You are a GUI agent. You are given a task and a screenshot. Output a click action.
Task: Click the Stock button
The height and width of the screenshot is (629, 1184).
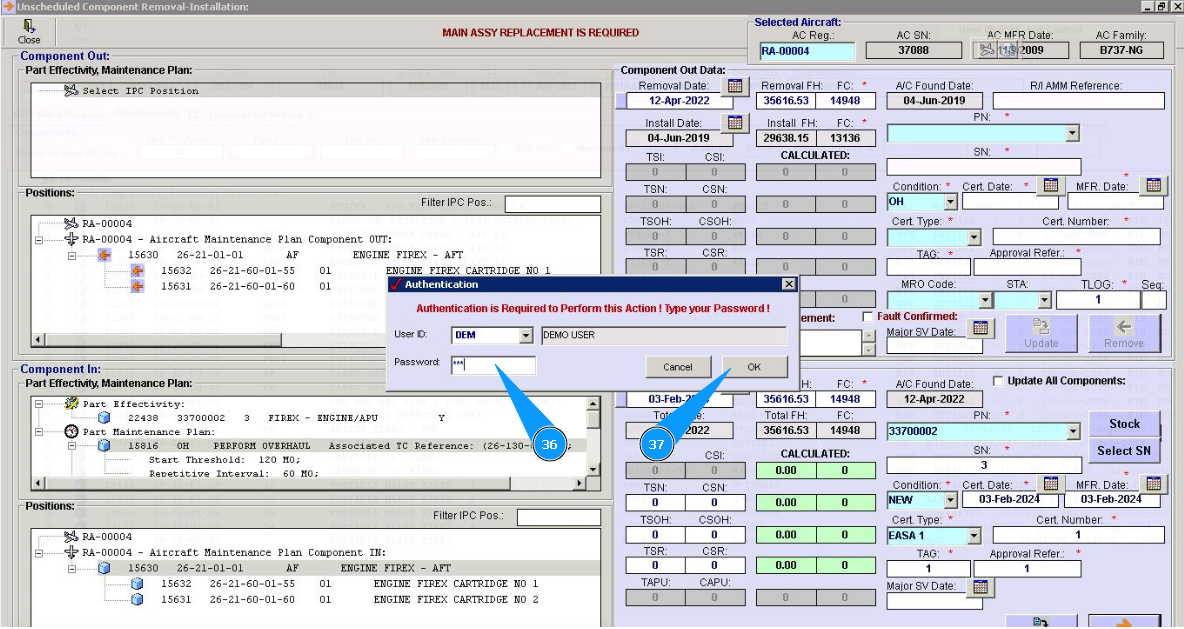pyautogui.click(x=1124, y=424)
